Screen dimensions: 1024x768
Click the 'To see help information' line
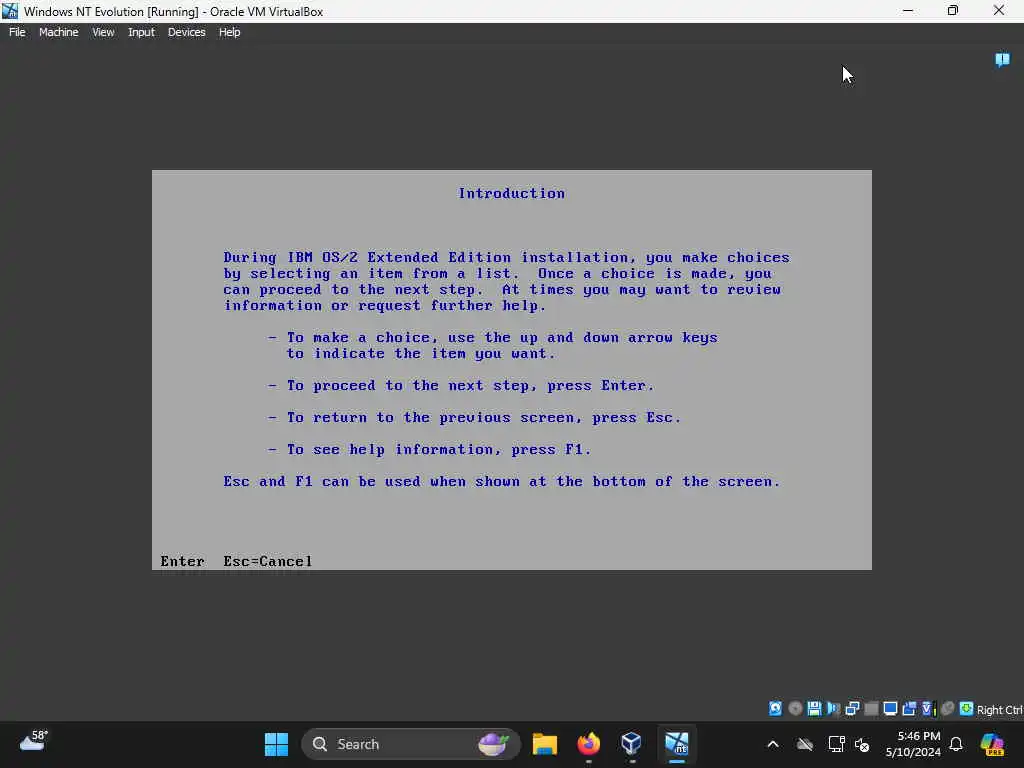tap(429, 449)
